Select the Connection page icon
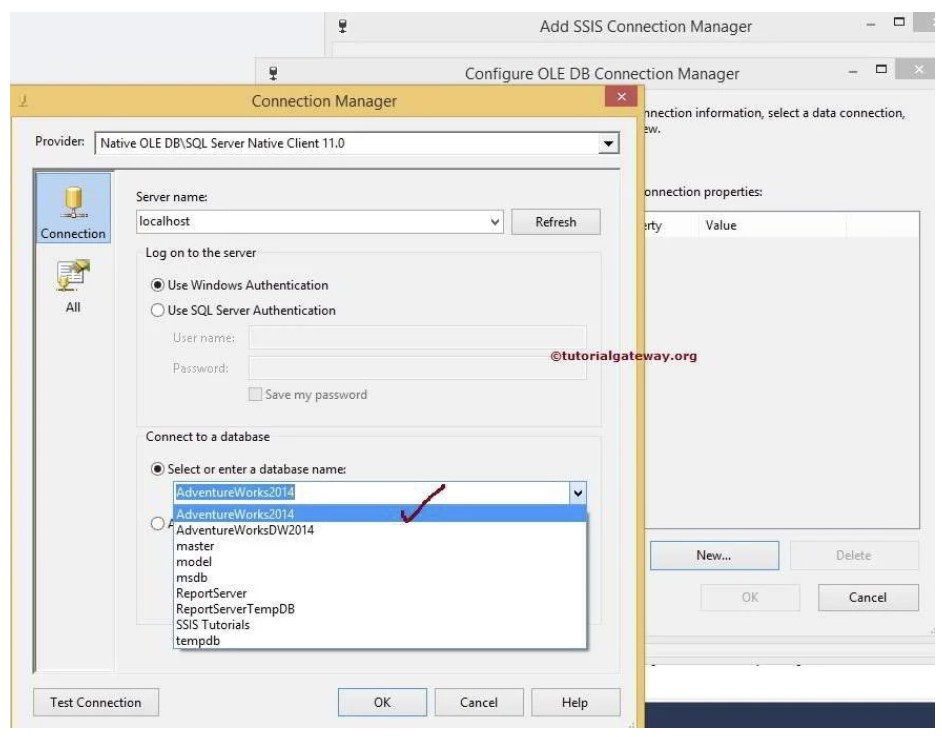 click(x=73, y=208)
